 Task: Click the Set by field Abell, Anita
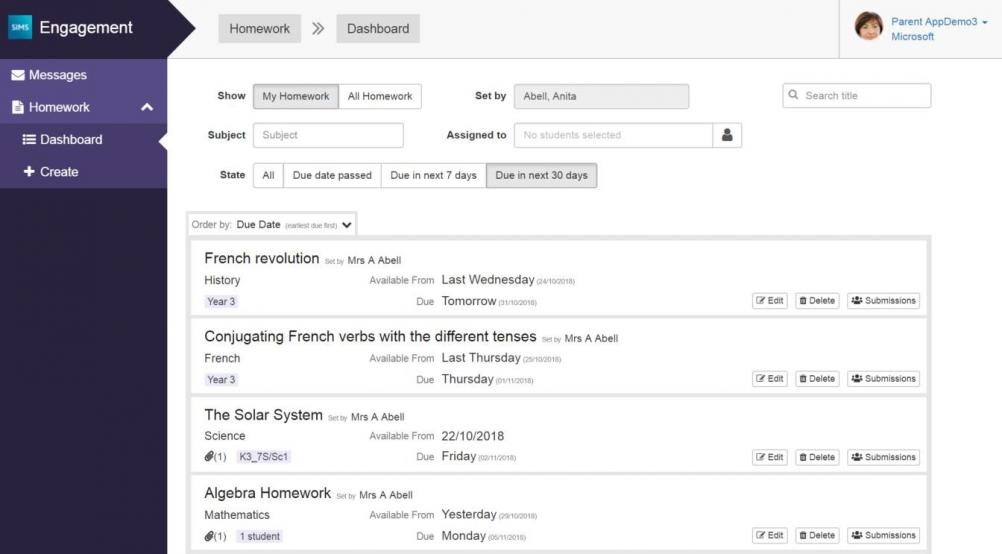pos(601,96)
